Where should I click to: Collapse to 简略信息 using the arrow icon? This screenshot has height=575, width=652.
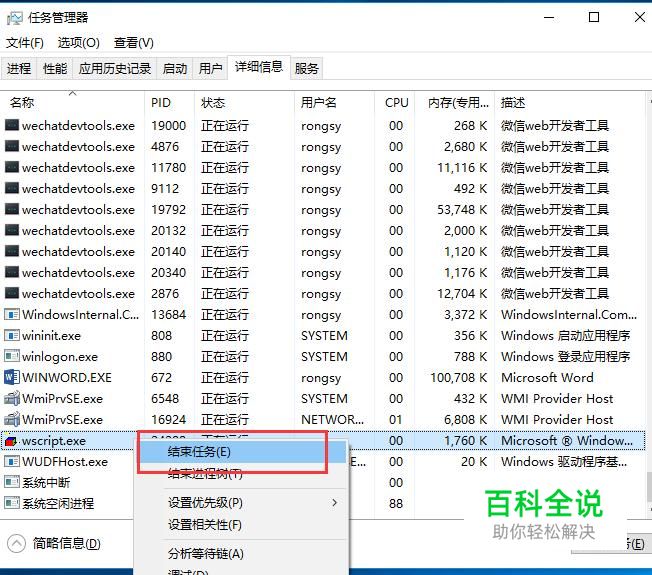click(x=16, y=543)
